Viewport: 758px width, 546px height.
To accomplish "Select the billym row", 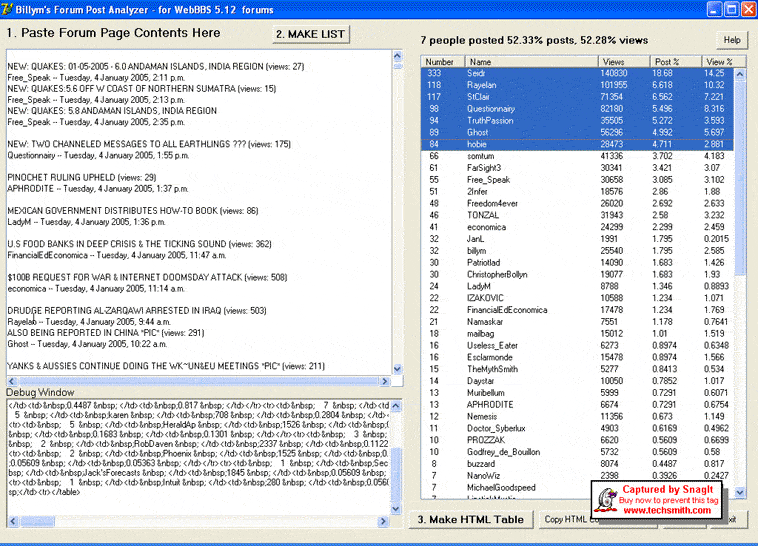I will (577, 251).
